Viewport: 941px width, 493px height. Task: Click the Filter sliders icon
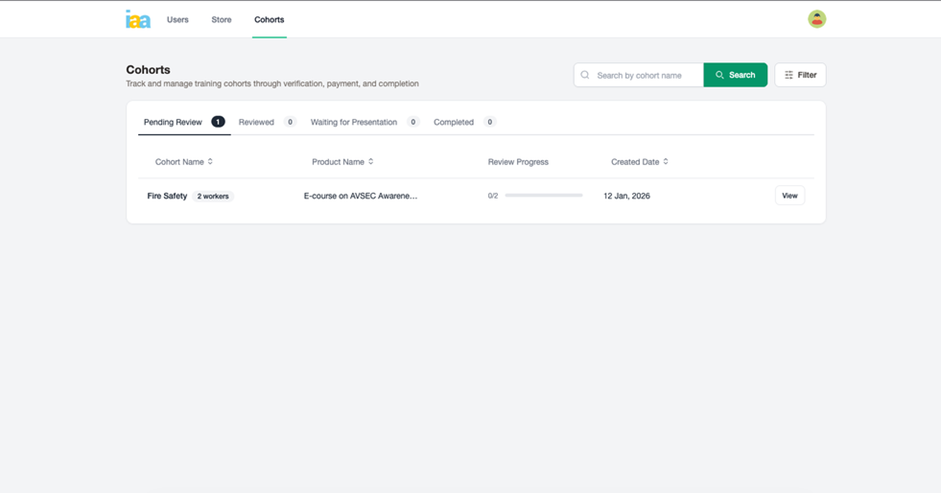[789, 75]
